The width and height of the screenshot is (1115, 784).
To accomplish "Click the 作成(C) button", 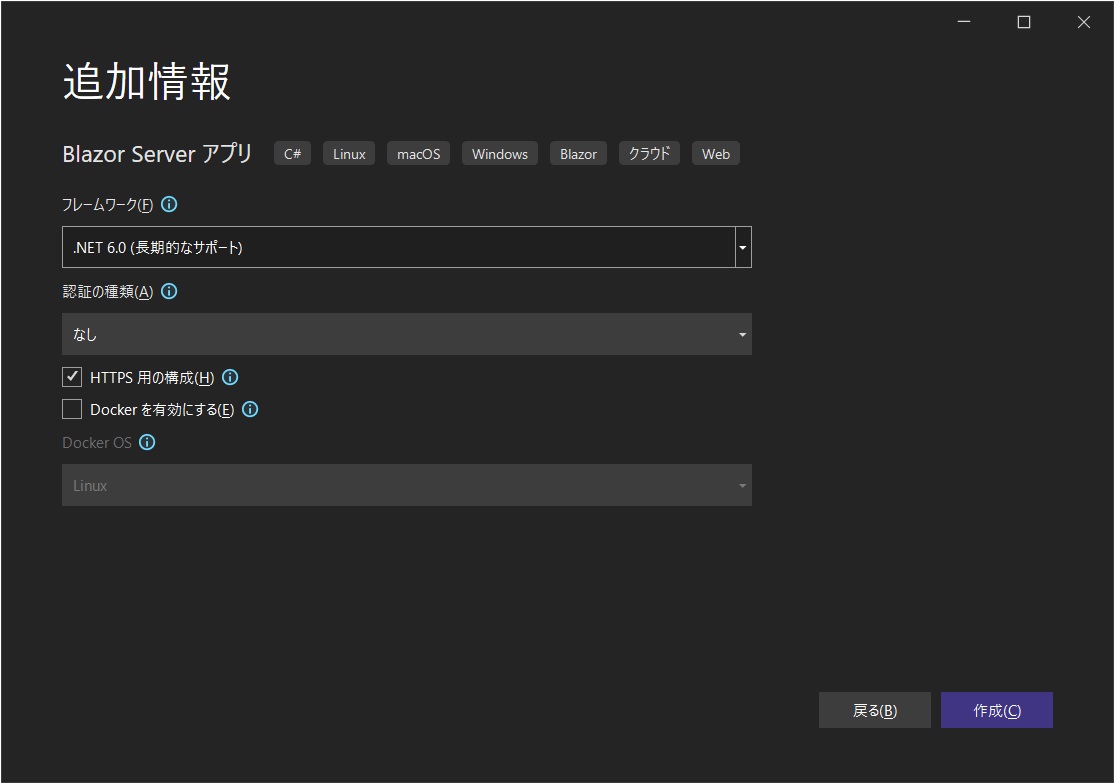I will [997, 710].
